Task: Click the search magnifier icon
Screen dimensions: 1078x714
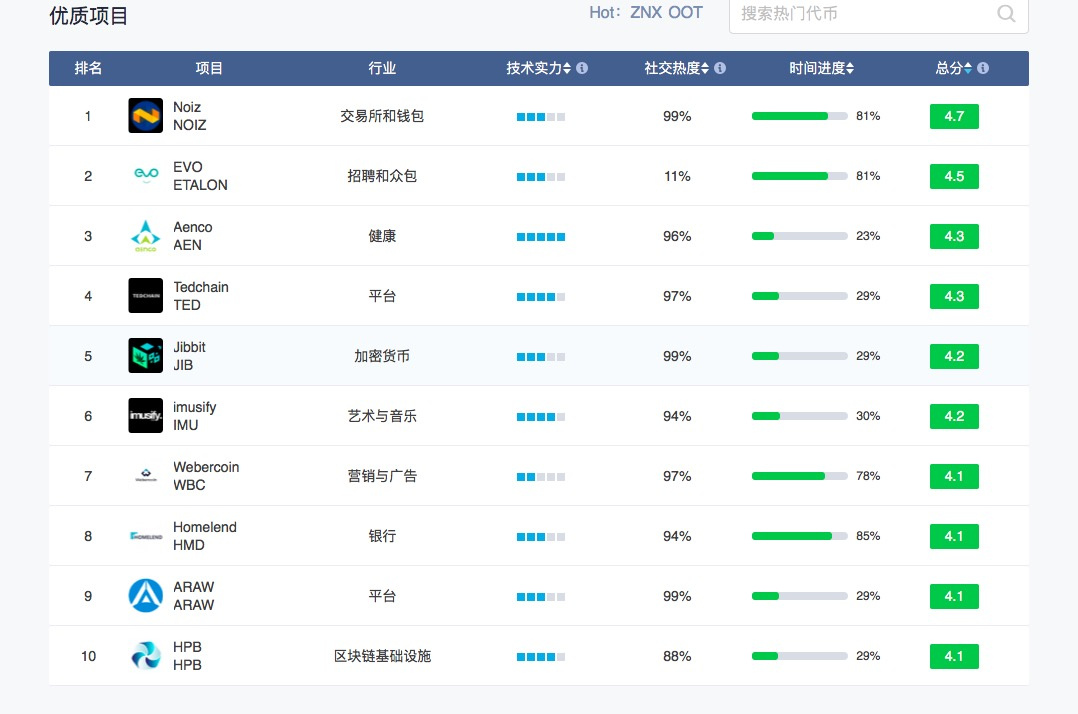Action: [1006, 14]
